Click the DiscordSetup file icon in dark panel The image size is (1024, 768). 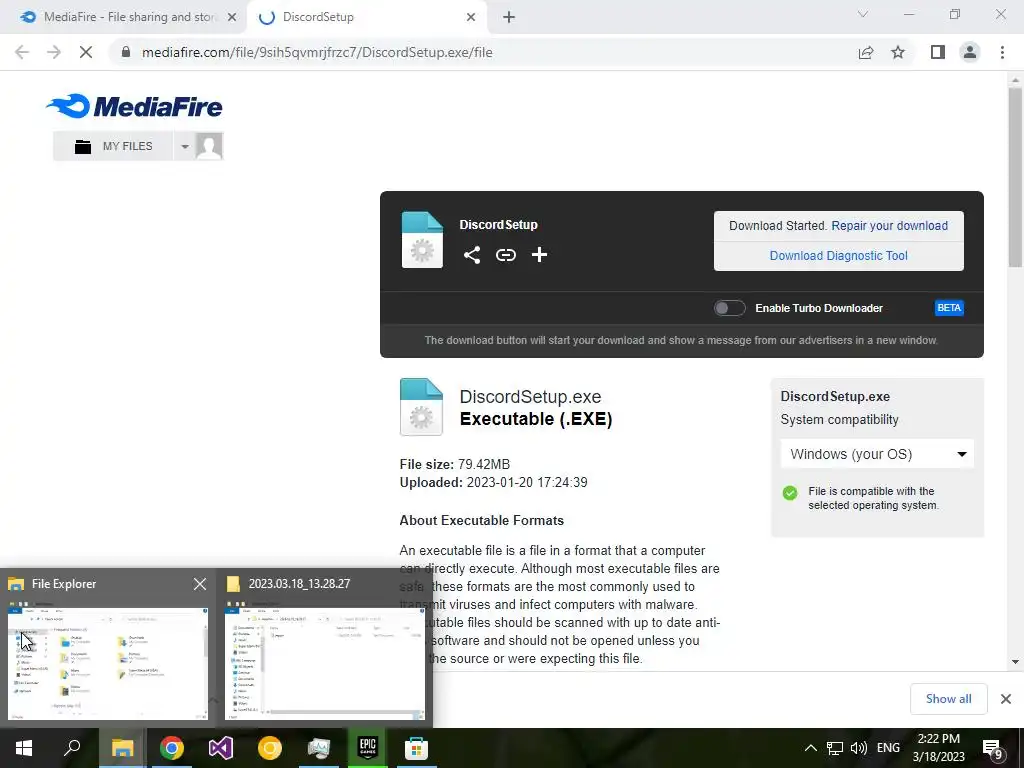click(422, 240)
